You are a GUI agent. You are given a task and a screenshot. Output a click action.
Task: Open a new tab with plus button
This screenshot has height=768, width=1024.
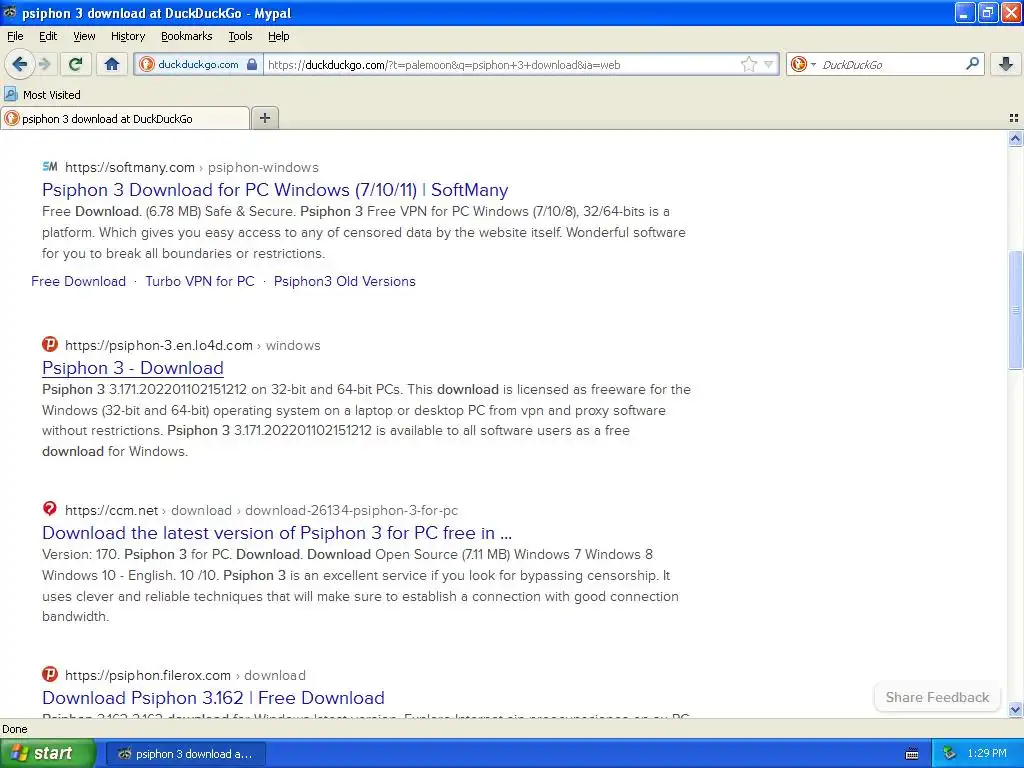[x=264, y=118]
